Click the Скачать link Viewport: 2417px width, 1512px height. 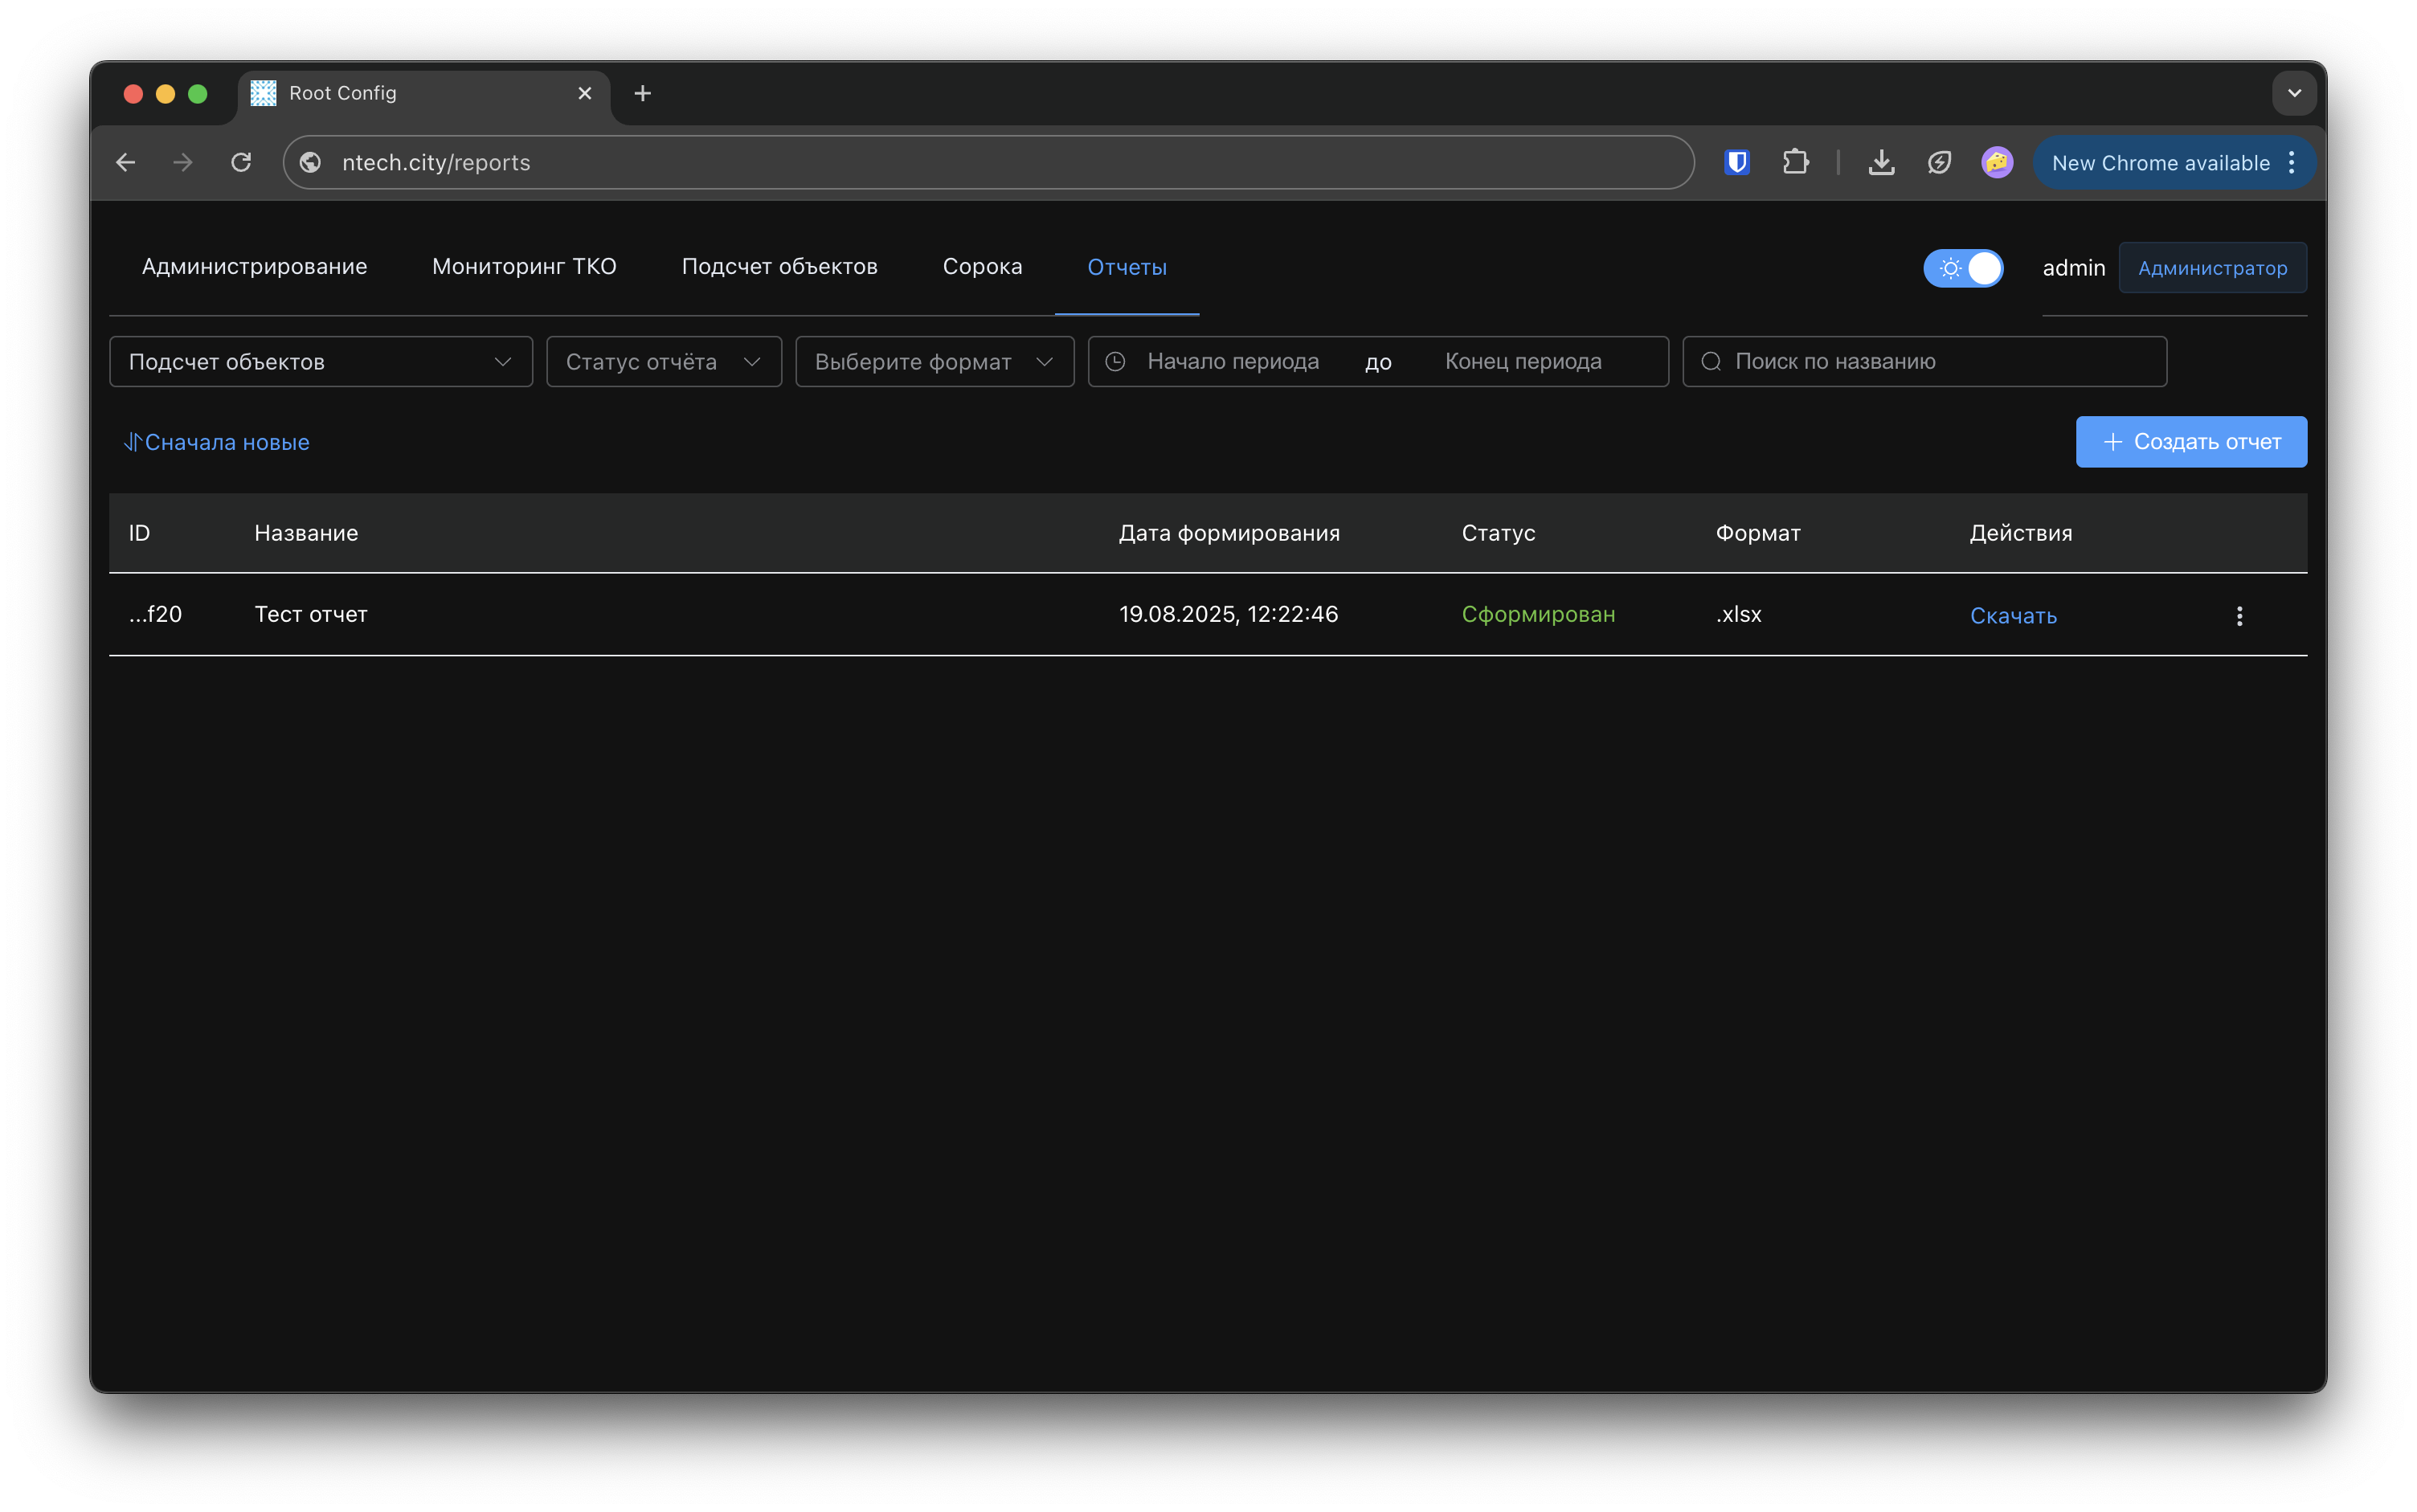pyautogui.click(x=2012, y=616)
